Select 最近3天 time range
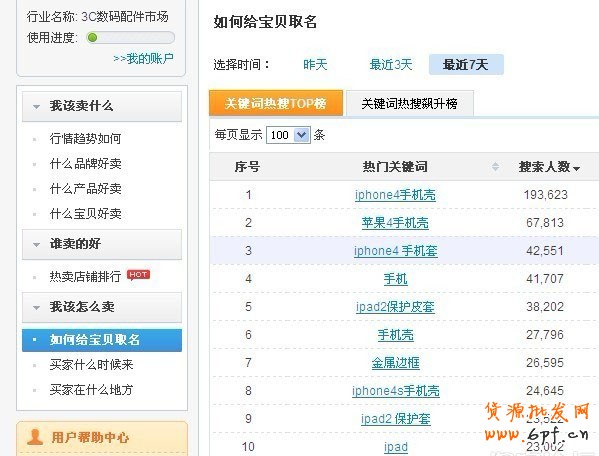 click(391, 64)
